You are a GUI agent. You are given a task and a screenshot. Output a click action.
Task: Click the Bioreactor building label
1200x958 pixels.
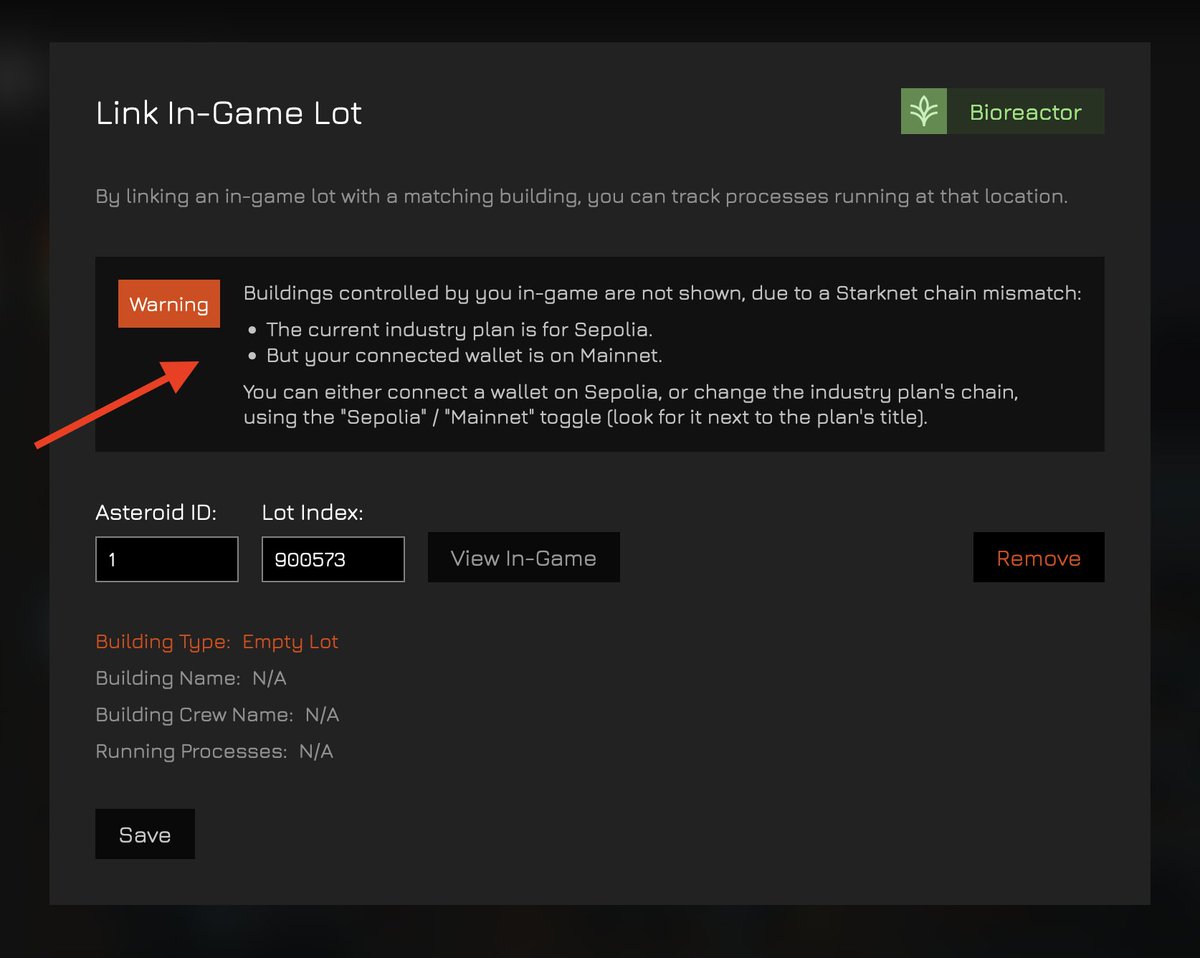click(x=1026, y=112)
